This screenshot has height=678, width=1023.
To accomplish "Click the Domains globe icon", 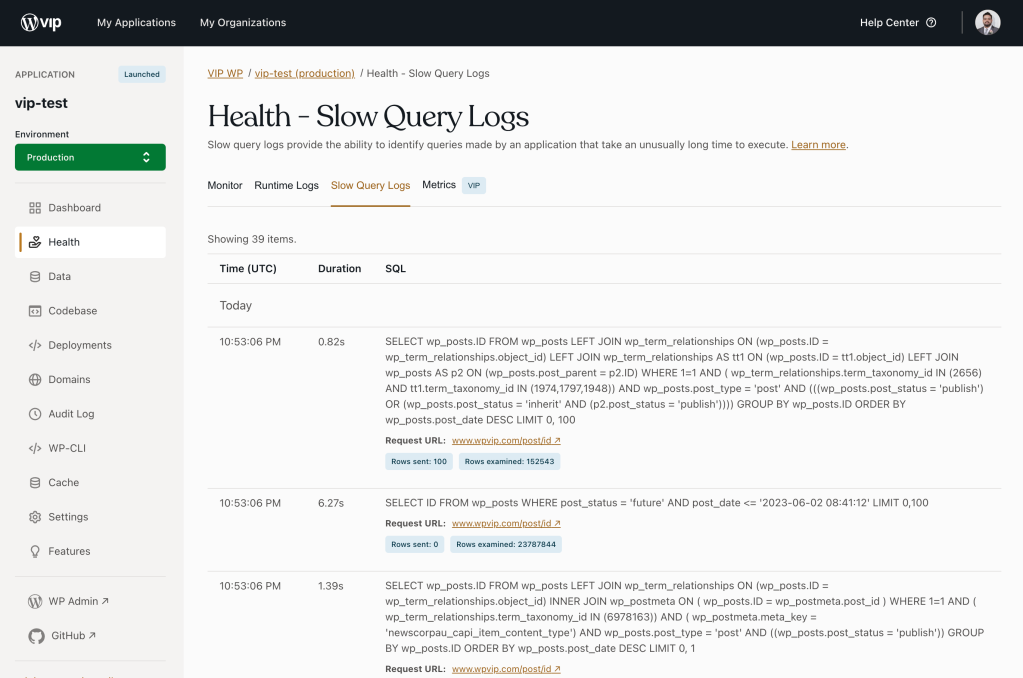I will pos(35,380).
